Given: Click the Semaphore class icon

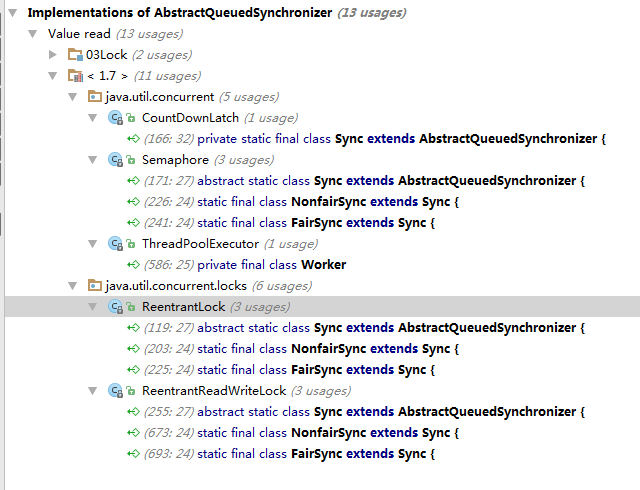Looking at the screenshot, I should (x=116, y=160).
